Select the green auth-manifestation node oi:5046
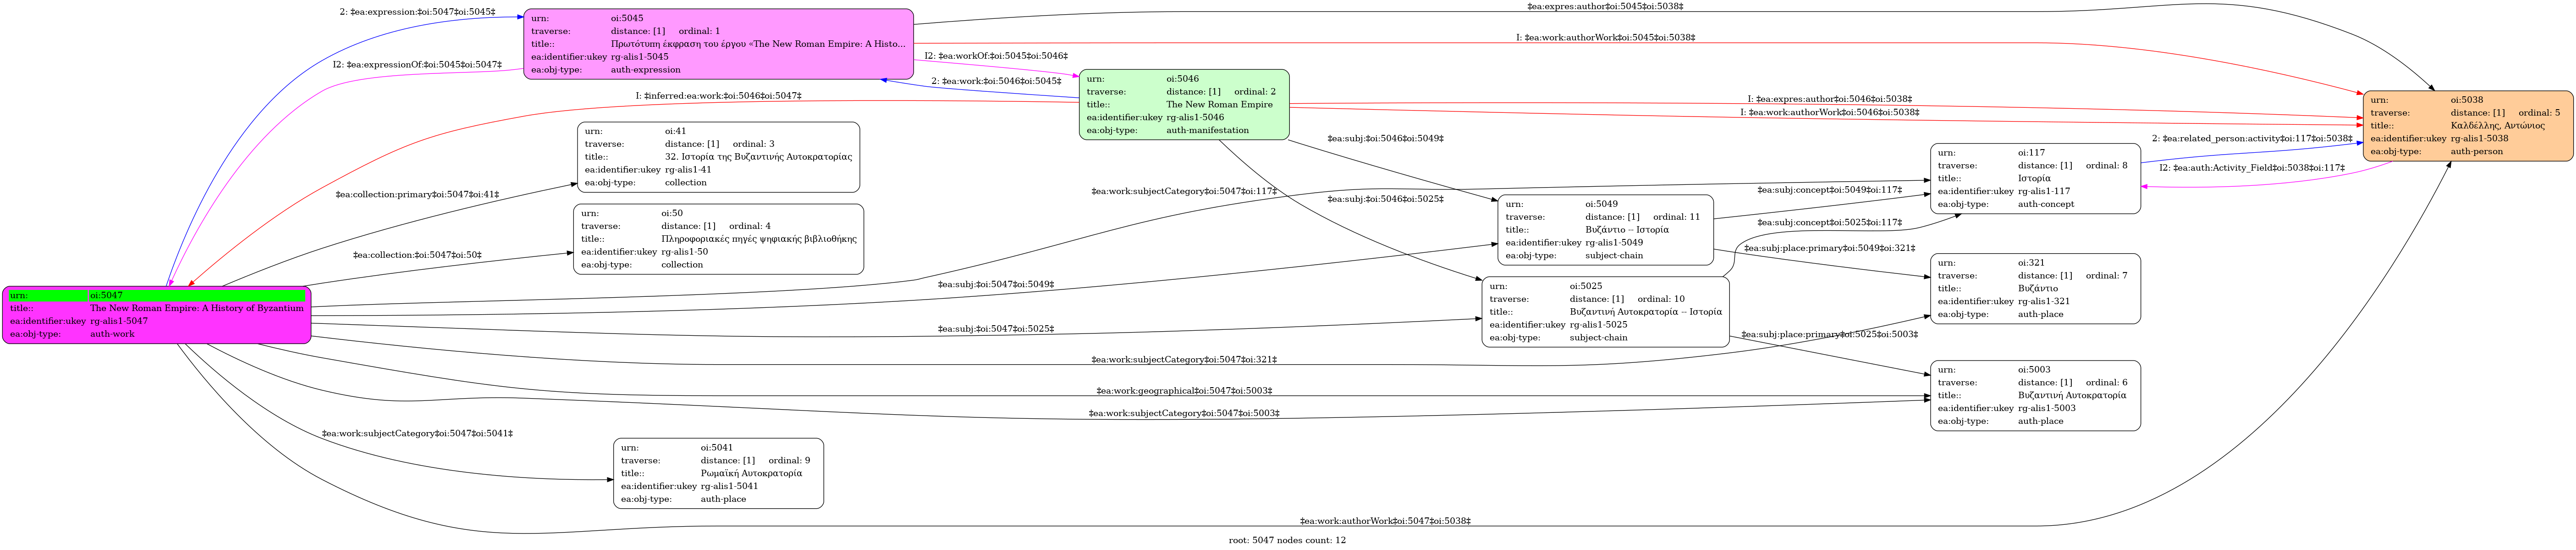Viewport: 2576px width, 550px height. click(1184, 104)
